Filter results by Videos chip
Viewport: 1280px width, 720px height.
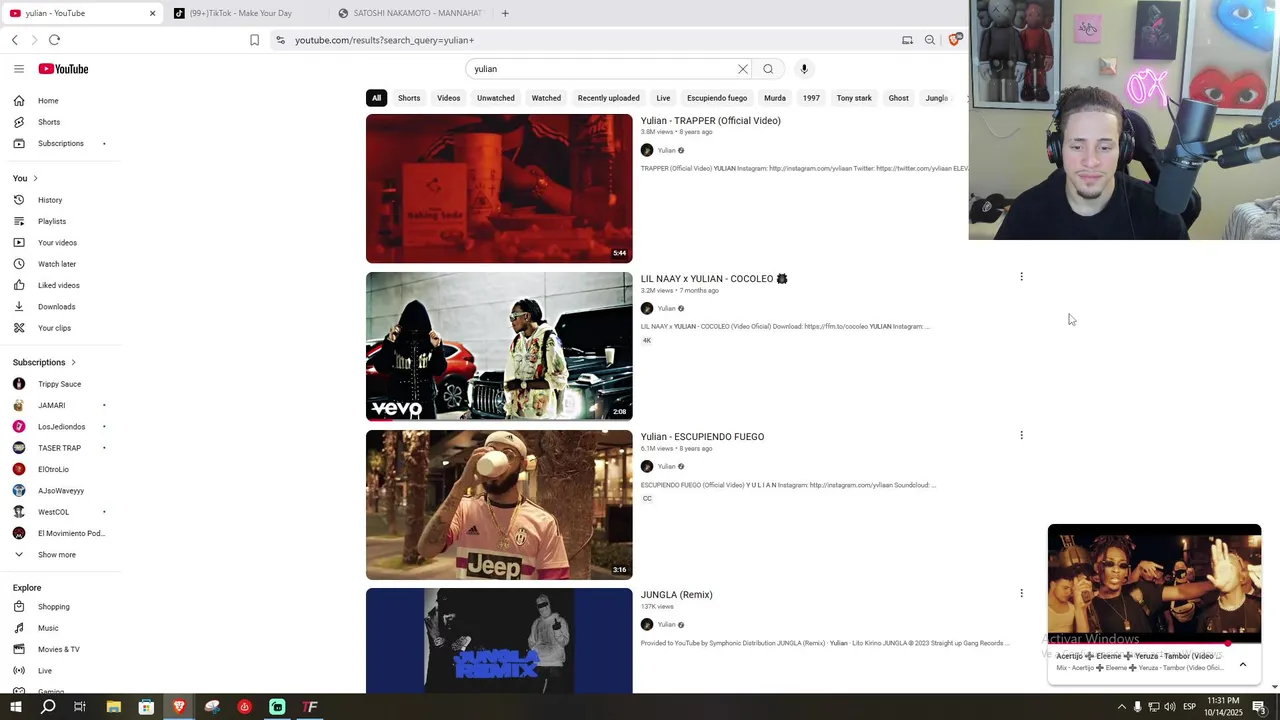(x=448, y=98)
